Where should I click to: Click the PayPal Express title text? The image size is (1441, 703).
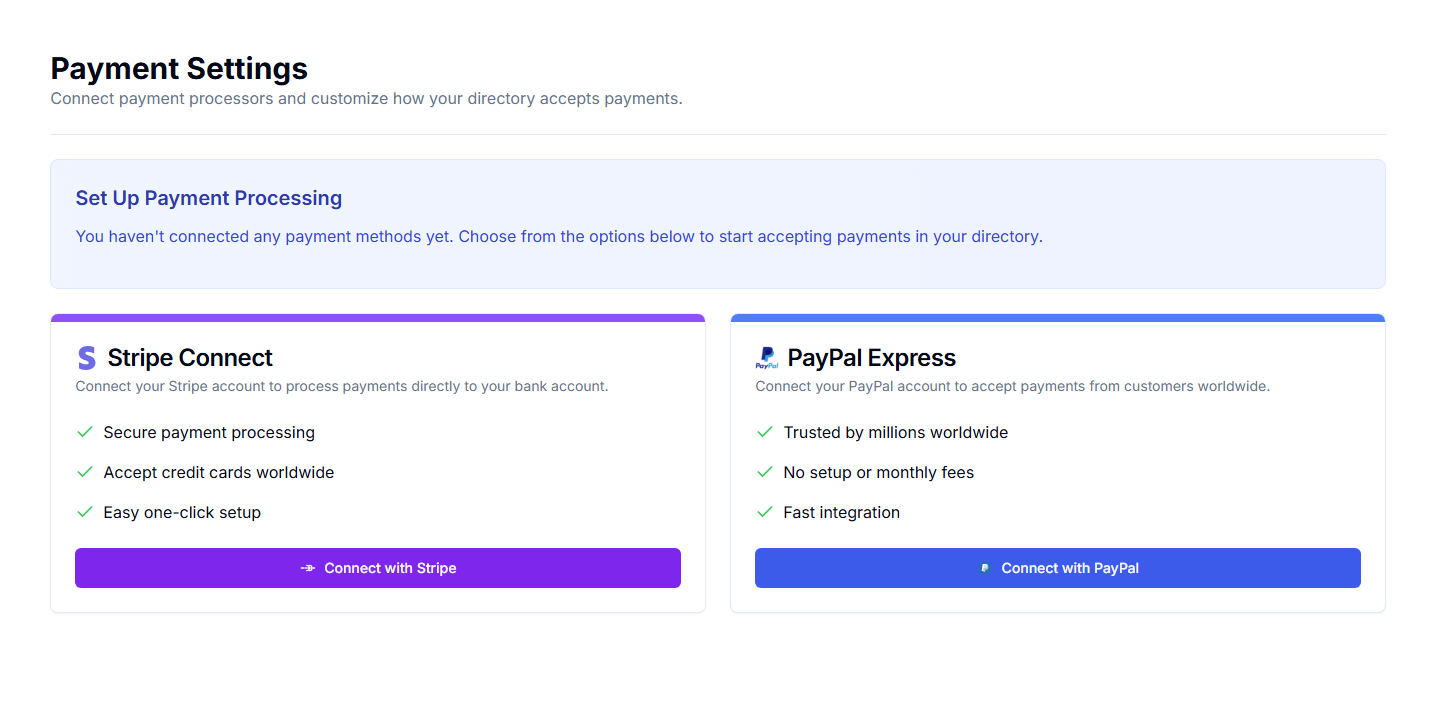871,357
